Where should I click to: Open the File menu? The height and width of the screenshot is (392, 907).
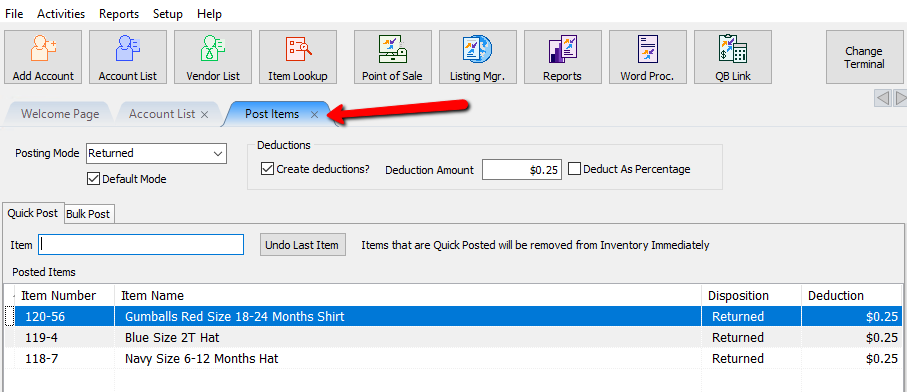click(14, 13)
